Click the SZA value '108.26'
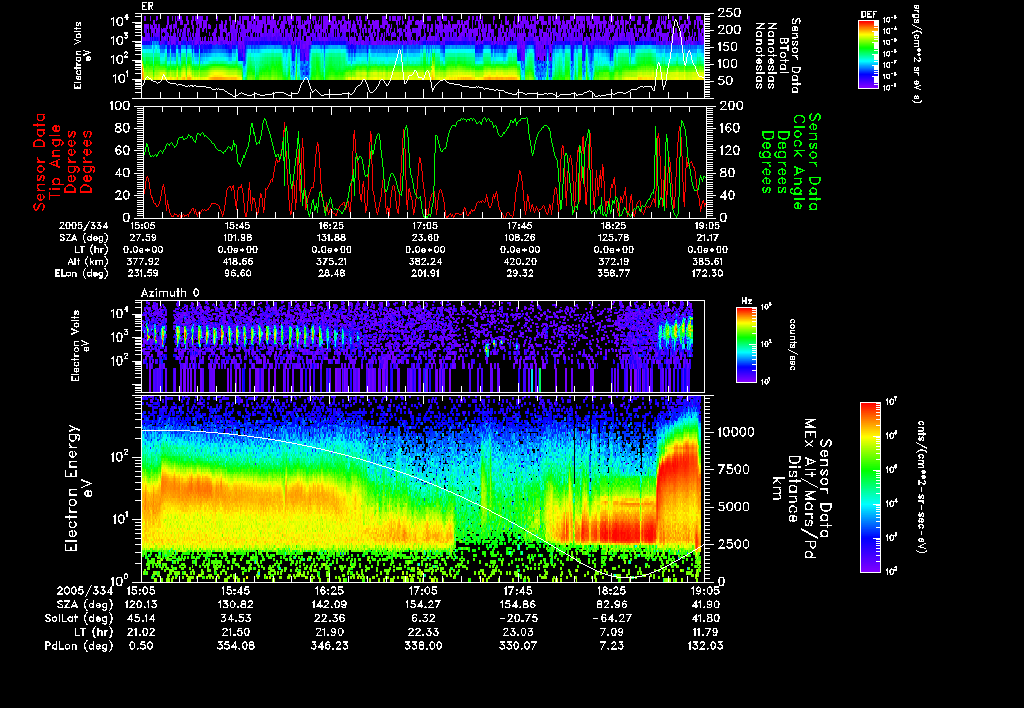The height and width of the screenshot is (708, 1024). [520, 238]
